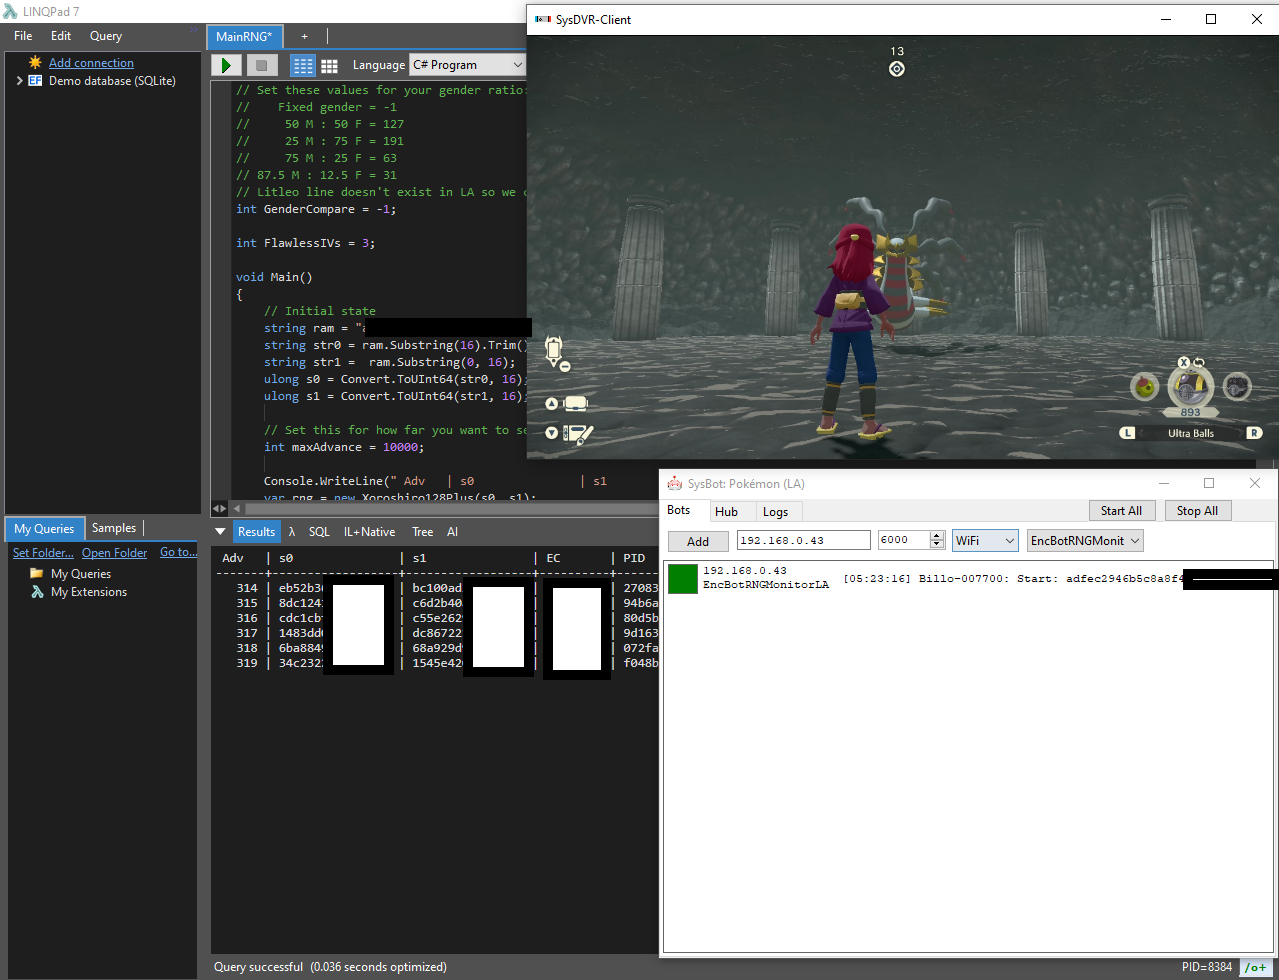
Task: Open the Language C# Program dropdown
Action: [467, 65]
